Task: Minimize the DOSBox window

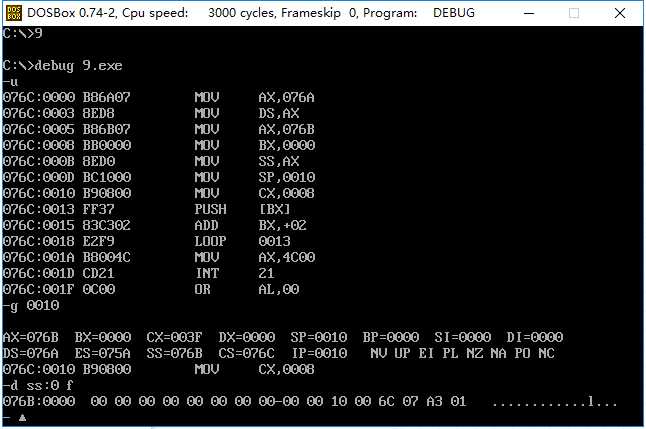Action: (529, 13)
